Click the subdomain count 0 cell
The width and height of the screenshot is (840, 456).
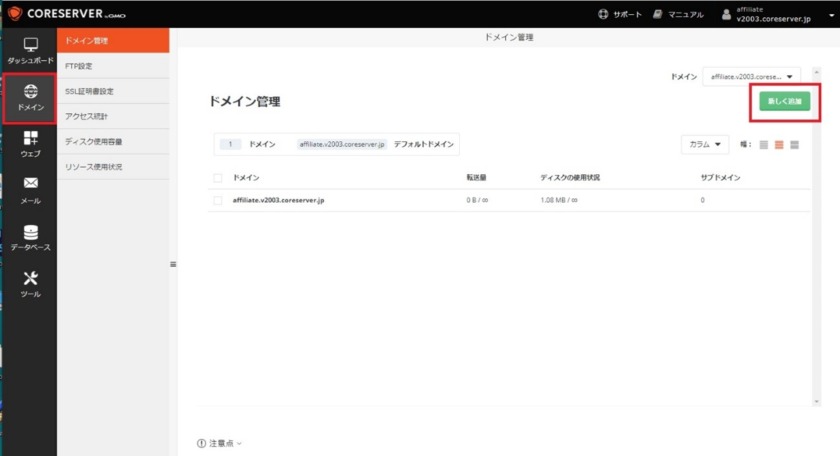coord(702,200)
